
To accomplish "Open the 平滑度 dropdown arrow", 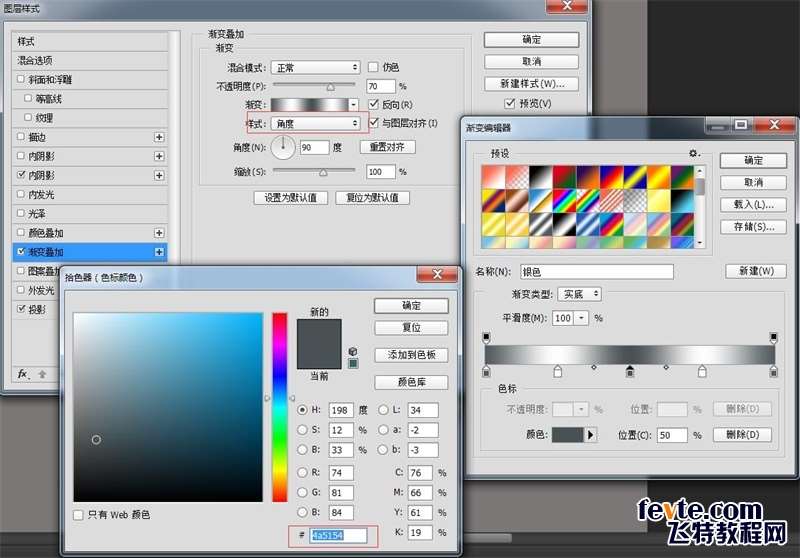I will click(x=581, y=318).
